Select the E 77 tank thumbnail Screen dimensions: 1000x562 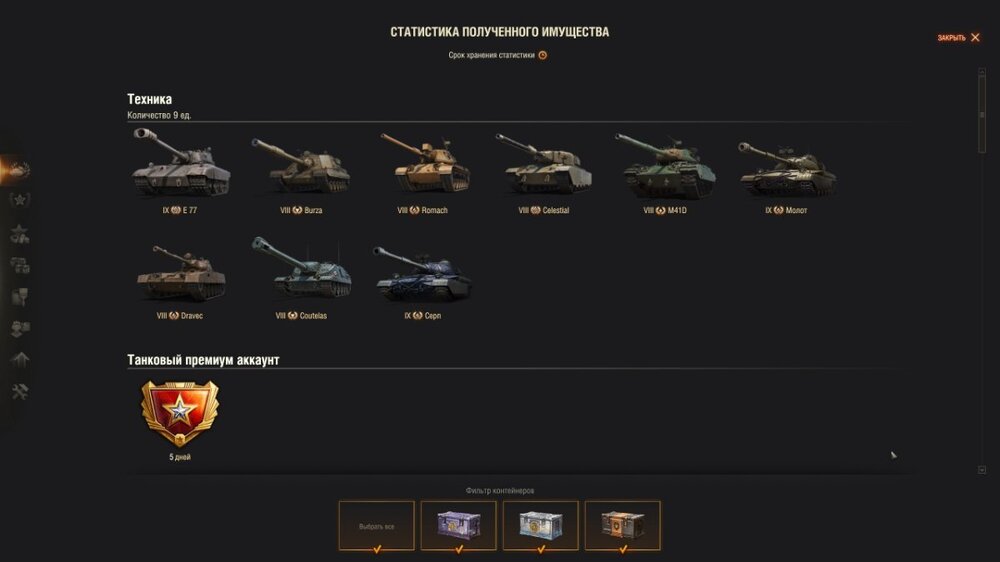click(180, 163)
